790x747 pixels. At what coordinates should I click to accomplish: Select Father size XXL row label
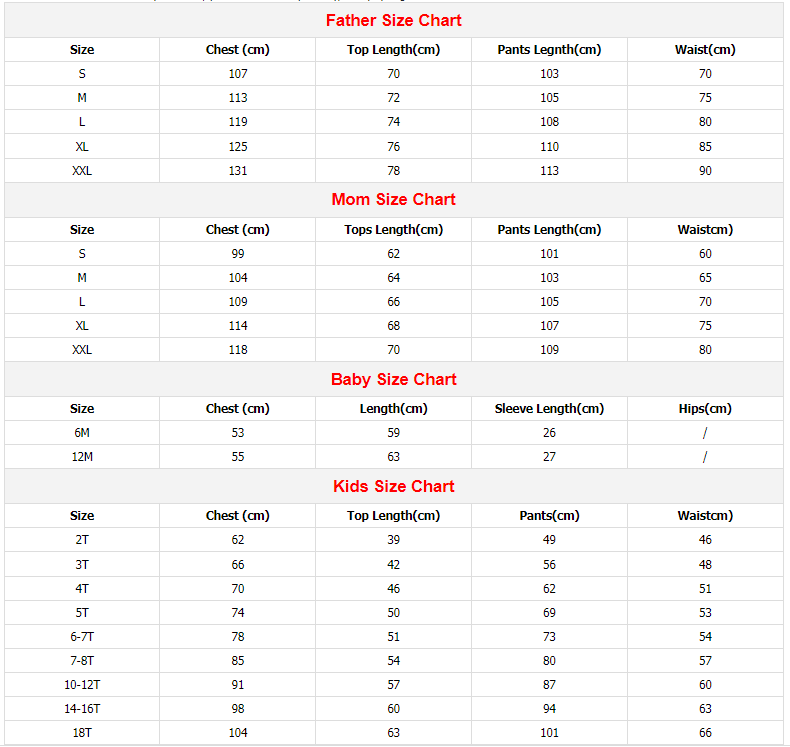click(82, 170)
